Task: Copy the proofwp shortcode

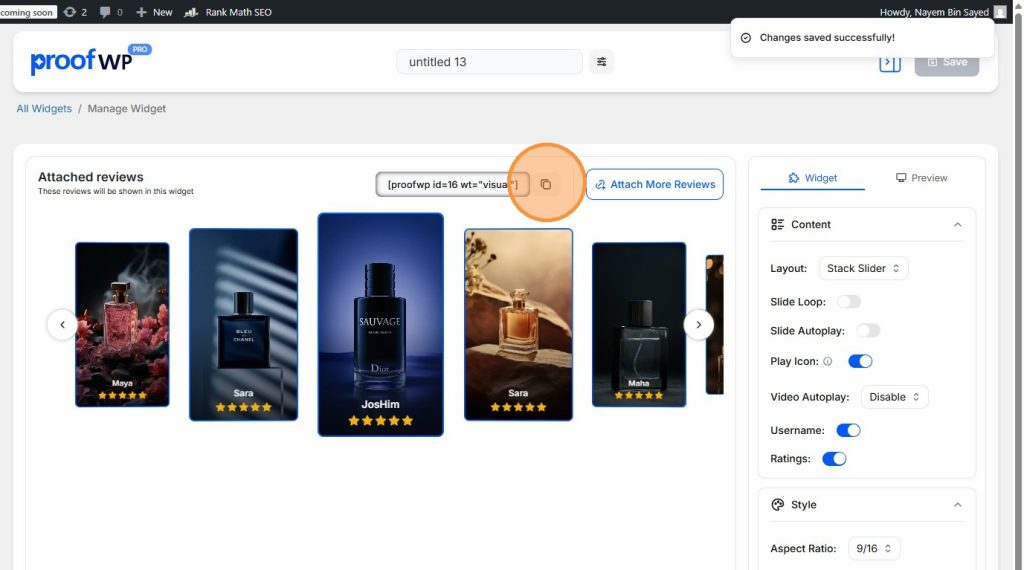Action: click(546, 185)
